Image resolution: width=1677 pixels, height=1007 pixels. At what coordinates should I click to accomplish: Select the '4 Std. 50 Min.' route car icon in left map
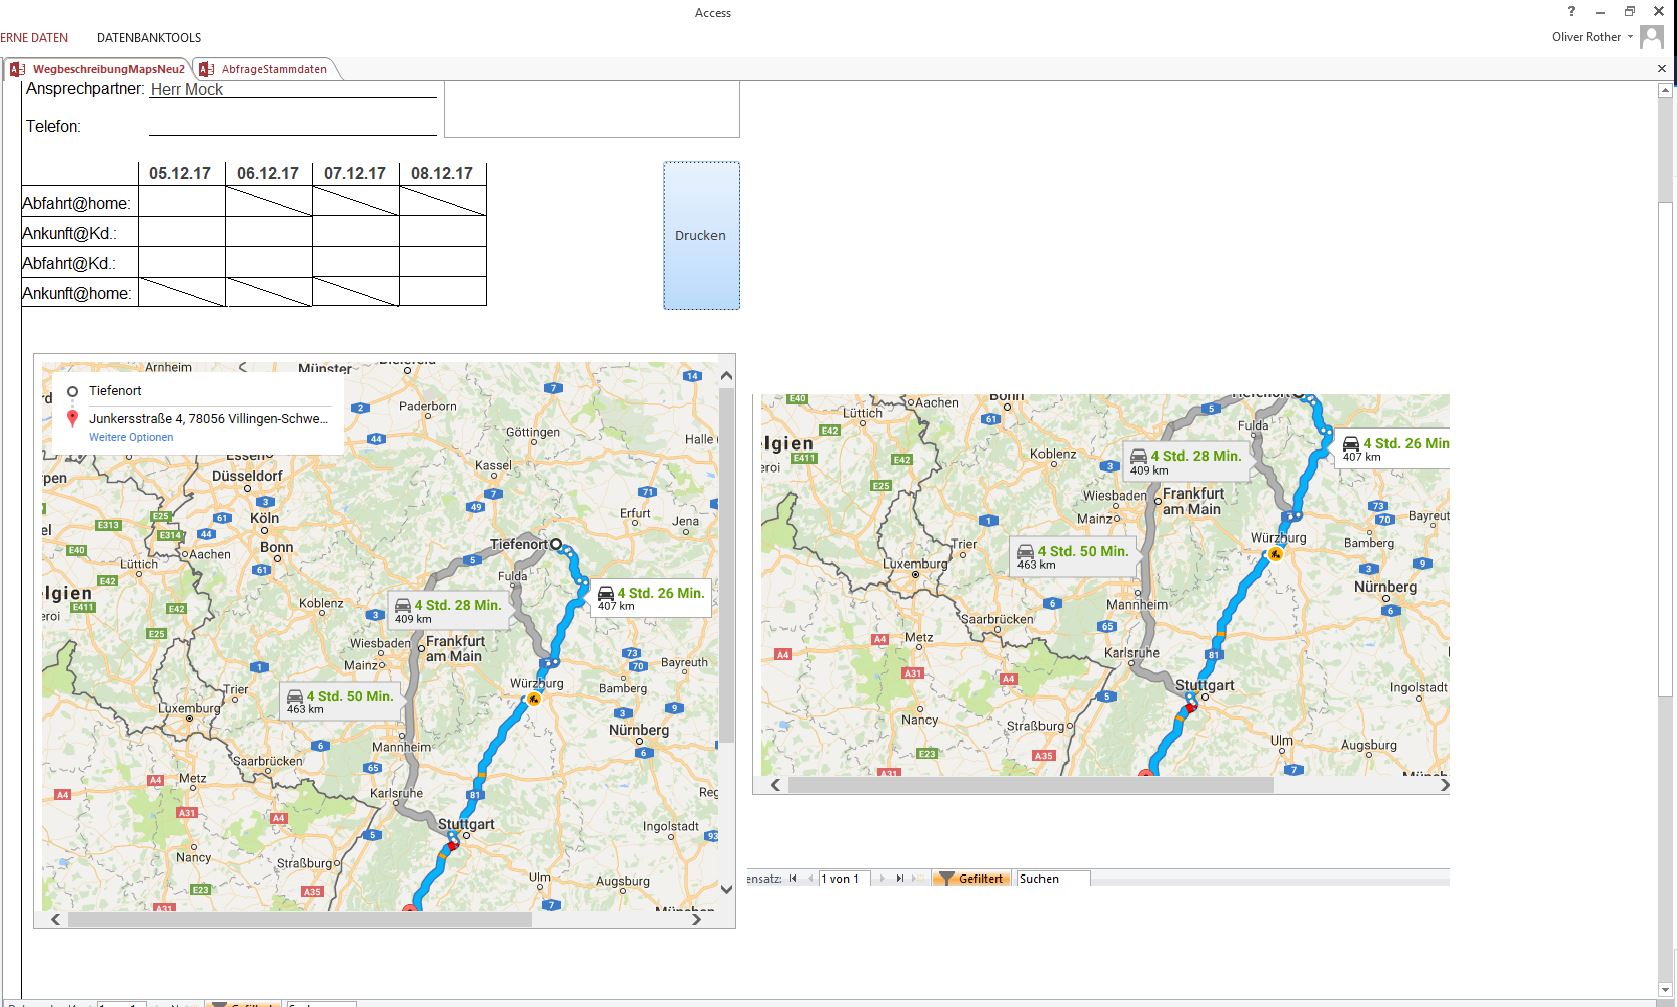[x=294, y=696]
